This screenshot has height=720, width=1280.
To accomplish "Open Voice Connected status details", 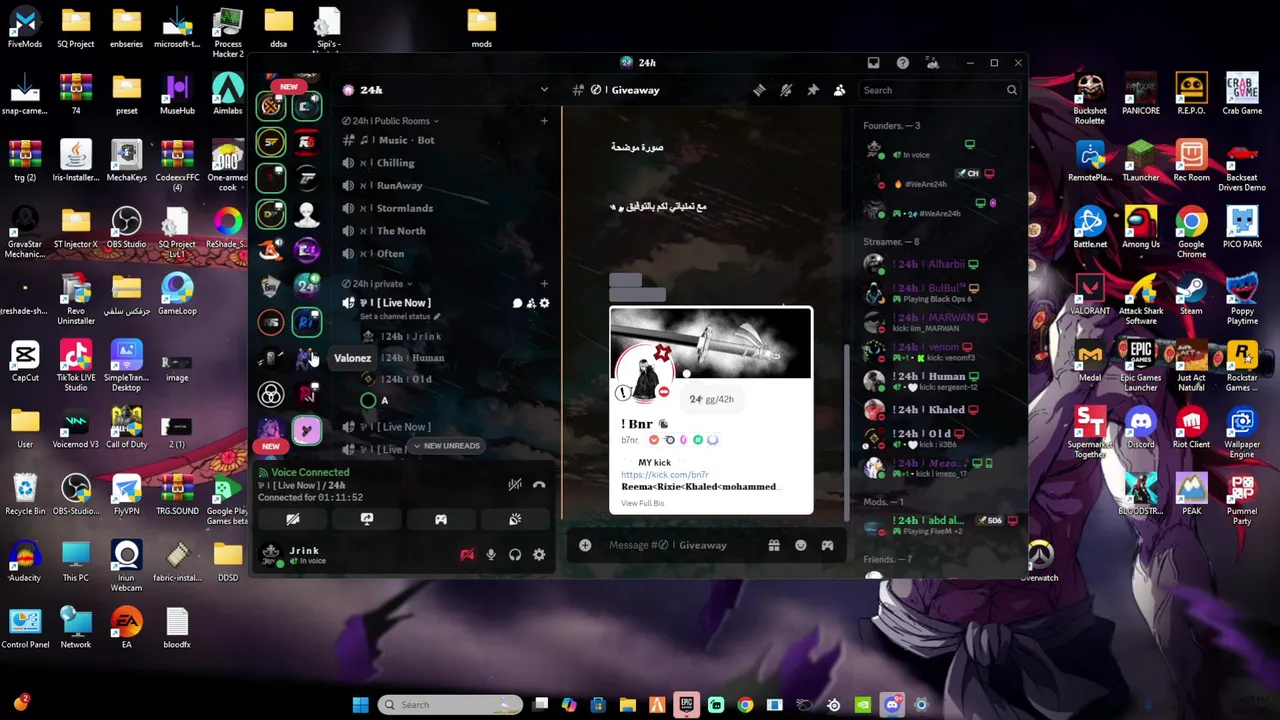I will (304, 472).
